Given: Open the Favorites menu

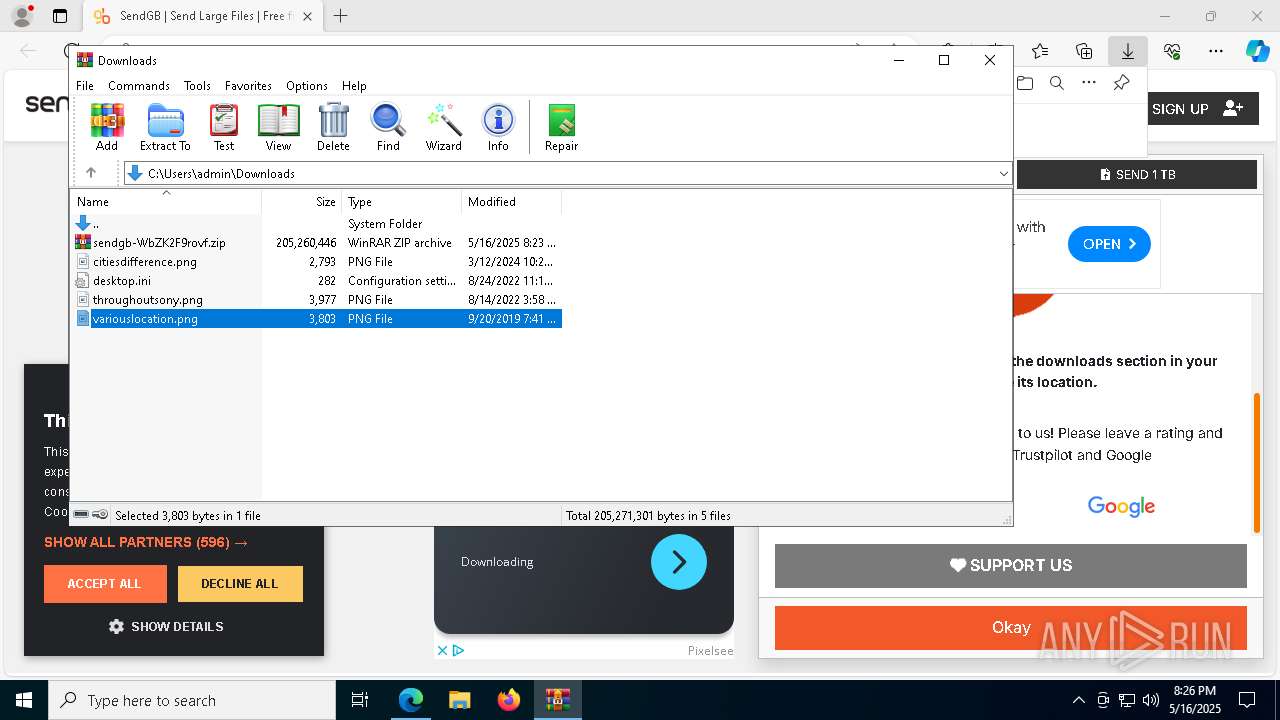Looking at the screenshot, I should click(248, 86).
